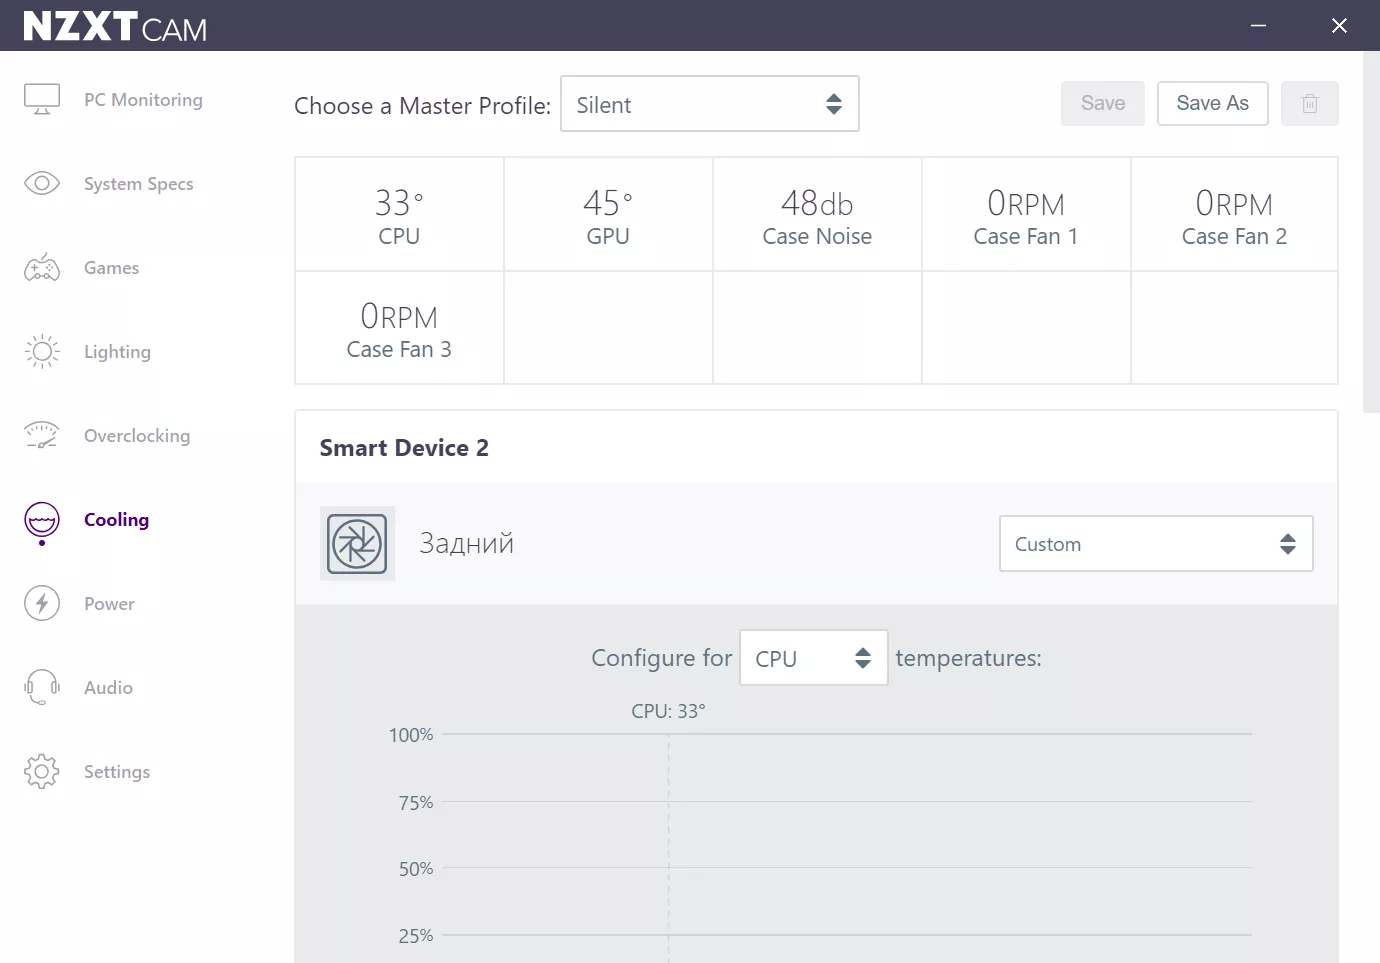Click the Case Fan 3 RPM tile
This screenshot has height=963, width=1380.
[400, 328]
